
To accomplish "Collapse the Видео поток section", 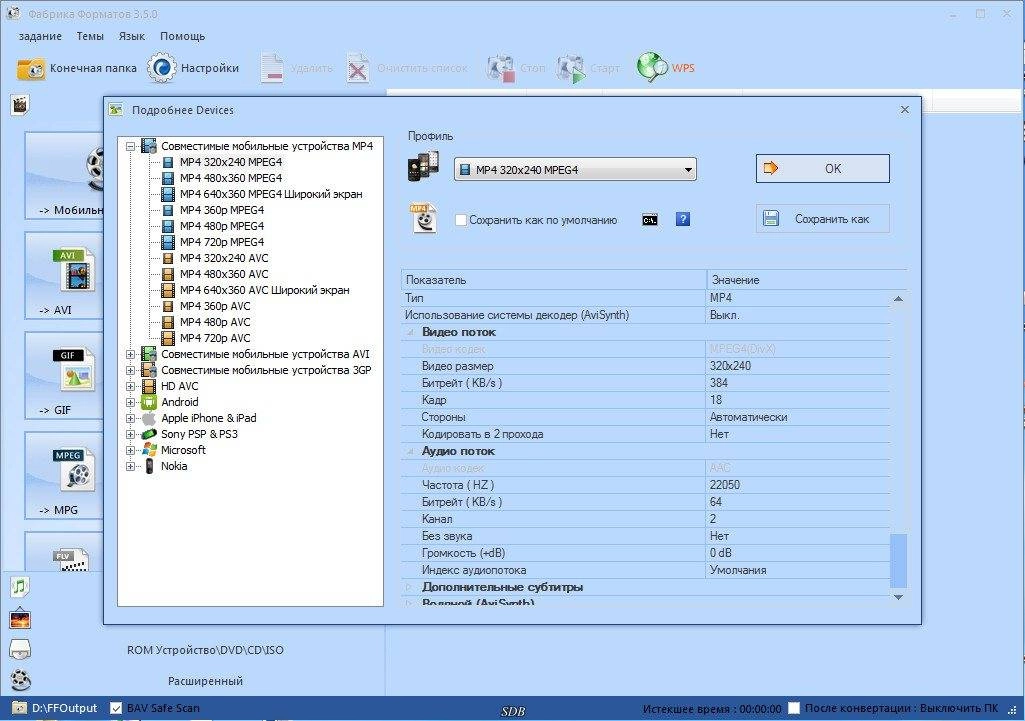I will pyautogui.click(x=411, y=332).
